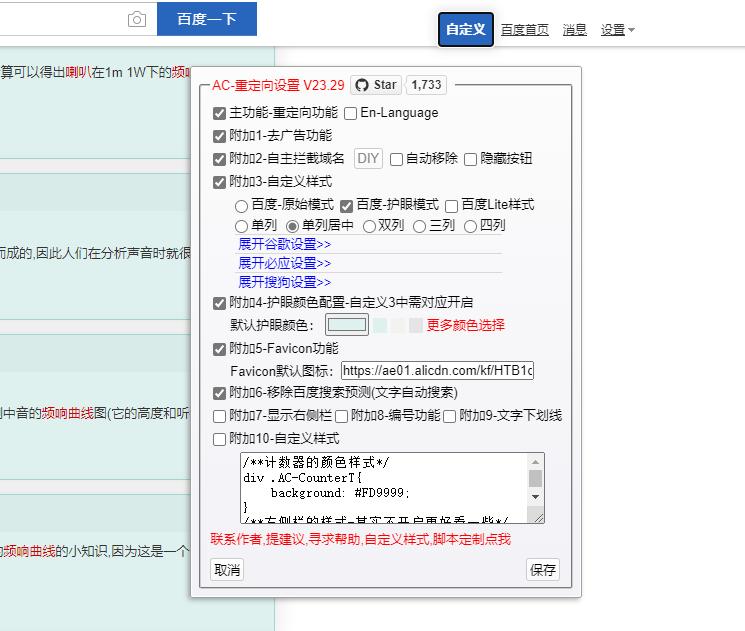The image size is (745, 631).
Task: Expand the 设置 dropdown menu
Action: click(617, 30)
